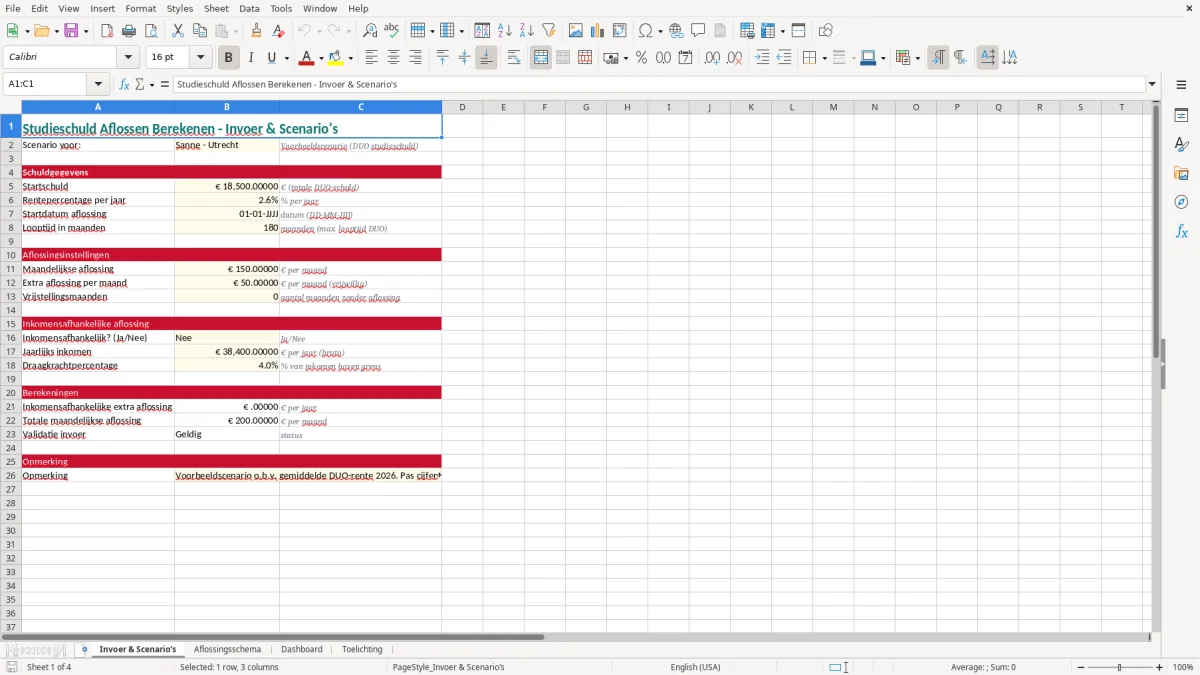Select column header Q
Image resolution: width=1200 pixels, height=675 pixels.
[x=998, y=107]
